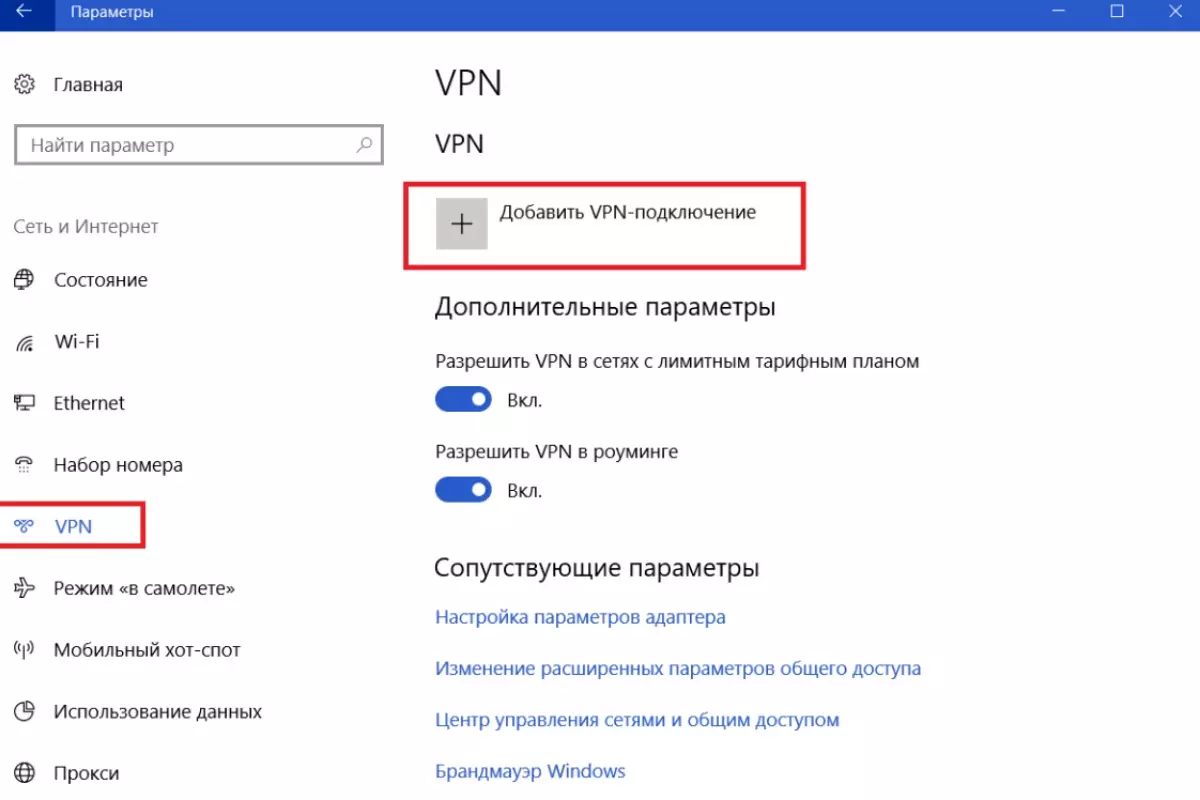This screenshot has width=1200, height=800.
Task: Go back using the arrow in the title bar
Action: (24, 12)
